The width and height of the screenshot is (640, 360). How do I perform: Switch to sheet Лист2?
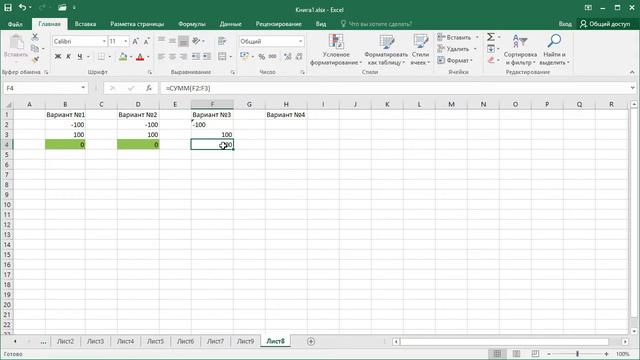[x=65, y=341]
